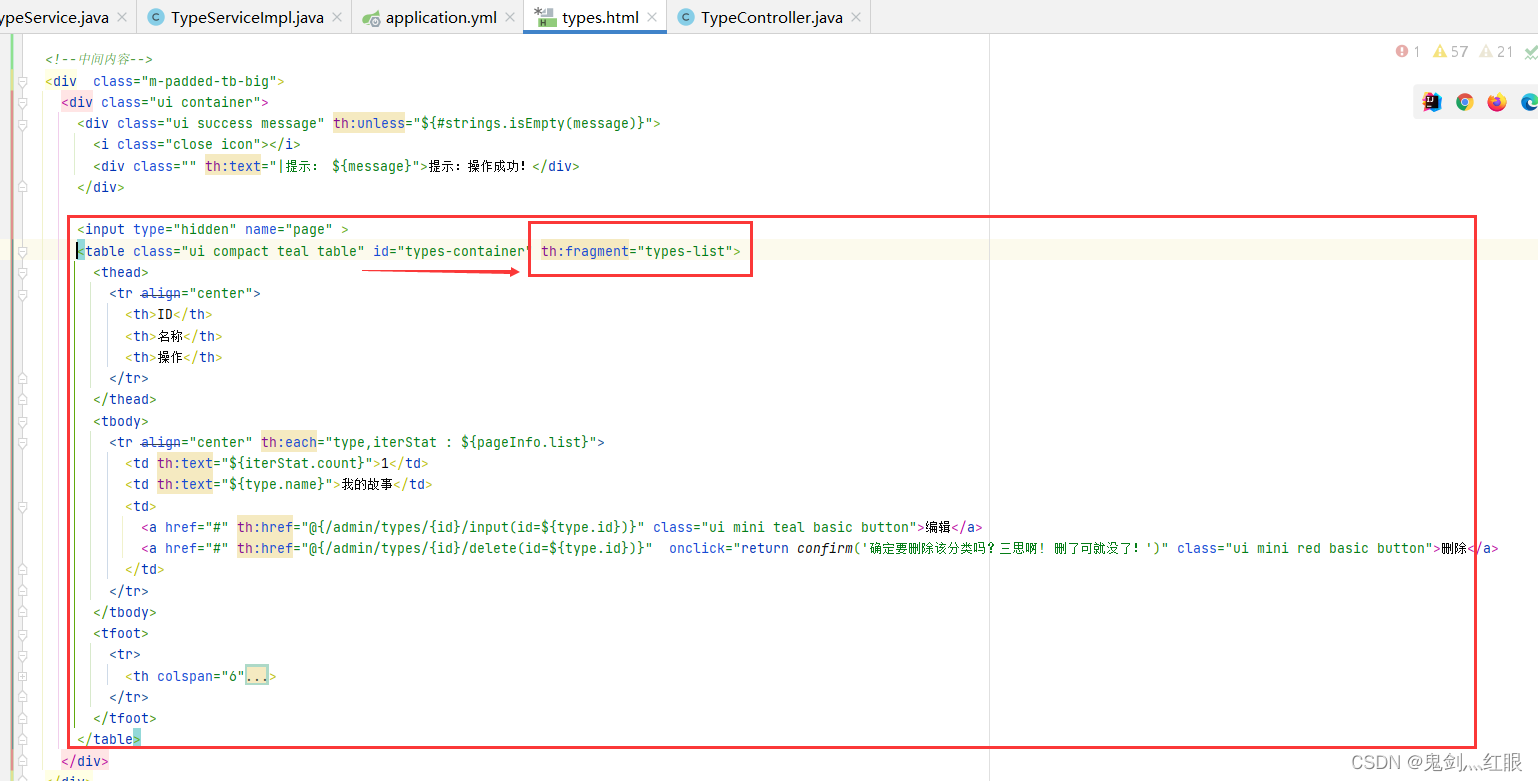
Task: Click the yellow warning count 57 indicator
Action: [1450, 51]
